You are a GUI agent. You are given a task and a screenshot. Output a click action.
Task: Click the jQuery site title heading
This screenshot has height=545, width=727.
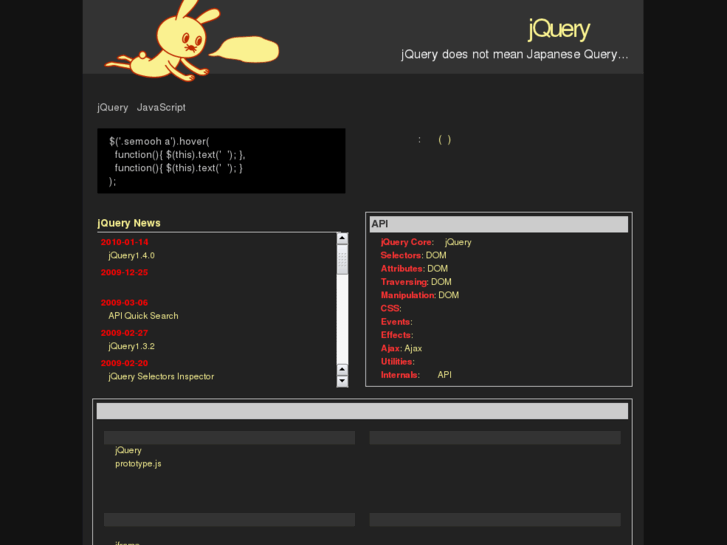coord(559,29)
